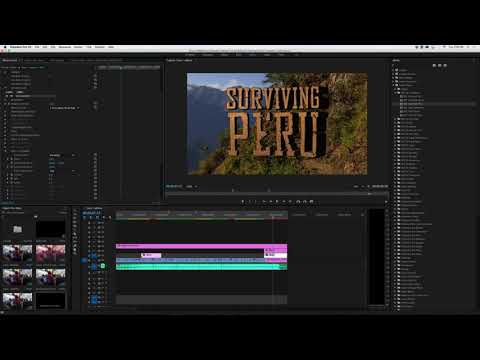Open the Window menu
The width and height of the screenshot is (480, 360).
click(100, 47)
